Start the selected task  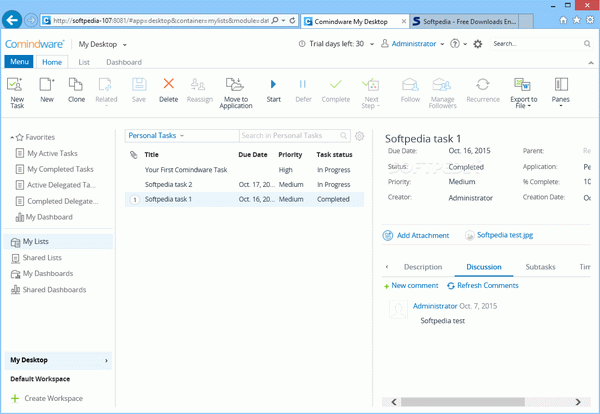tap(273, 90)
